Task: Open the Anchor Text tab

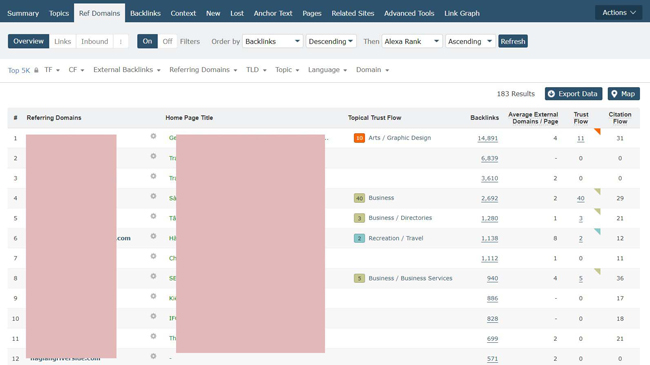Action: point(273,13)
